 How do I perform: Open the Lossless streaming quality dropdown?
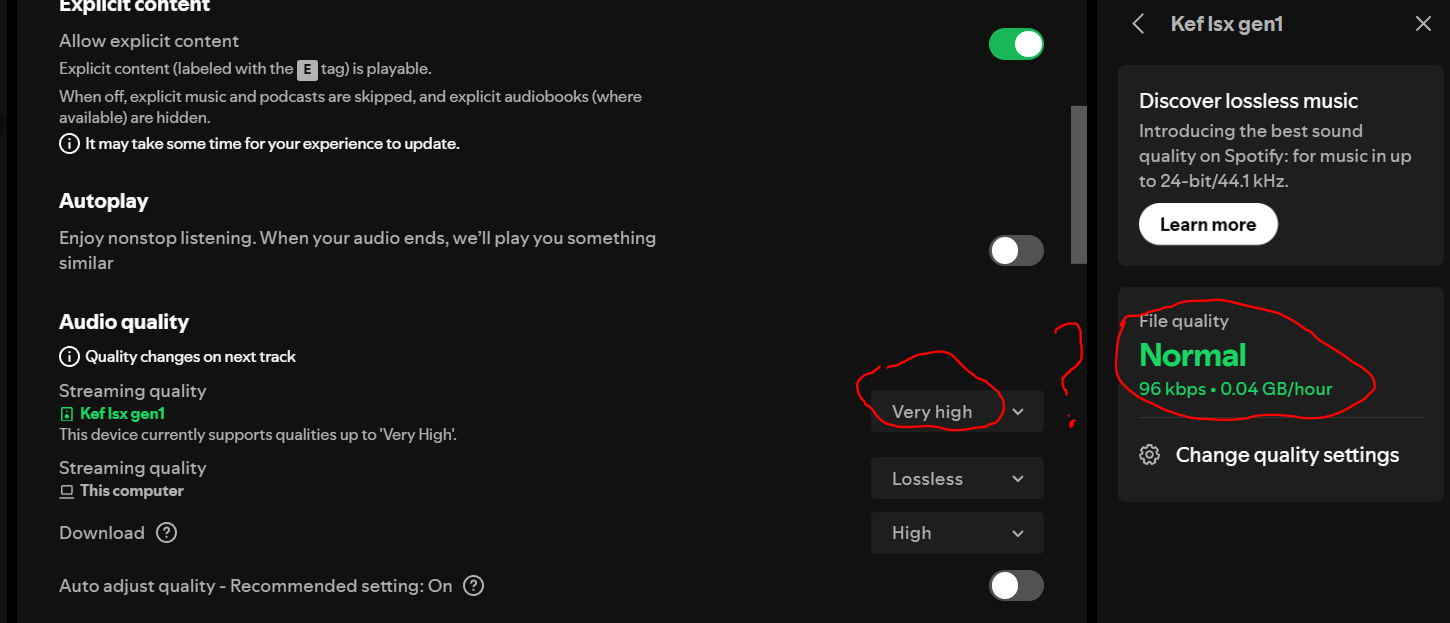pyautogui.click(x=957, y=479)
